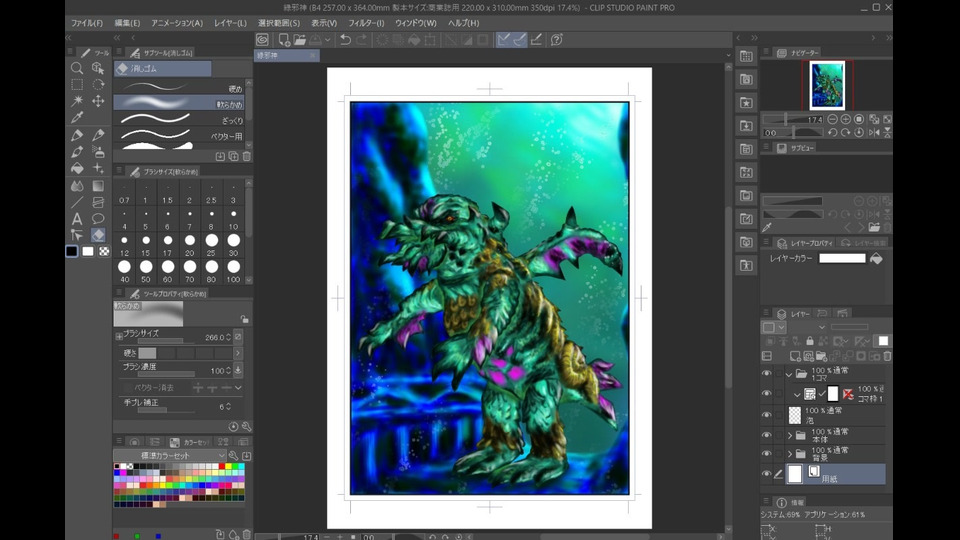The image size is (960, 540).
Task: Open file via command bar folder icon
Action: [x=300, y=40]
